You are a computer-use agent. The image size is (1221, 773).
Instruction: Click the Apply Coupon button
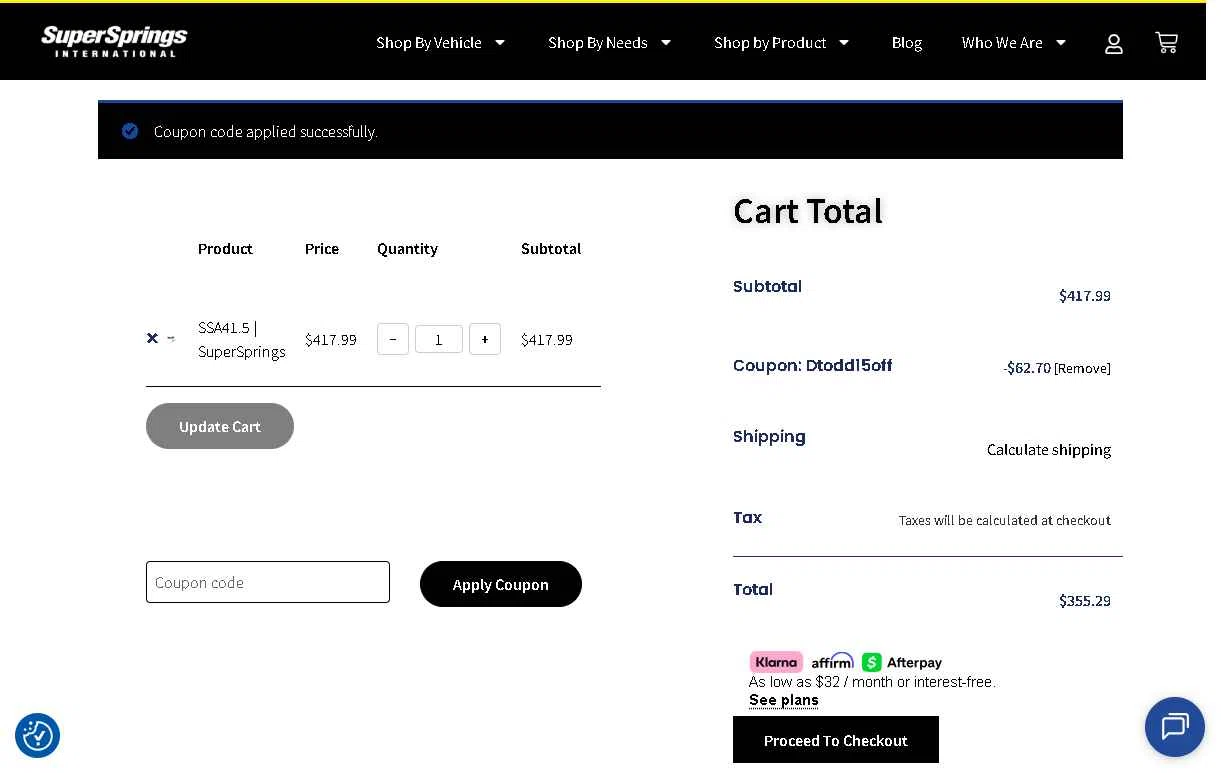tap(501, 584)
